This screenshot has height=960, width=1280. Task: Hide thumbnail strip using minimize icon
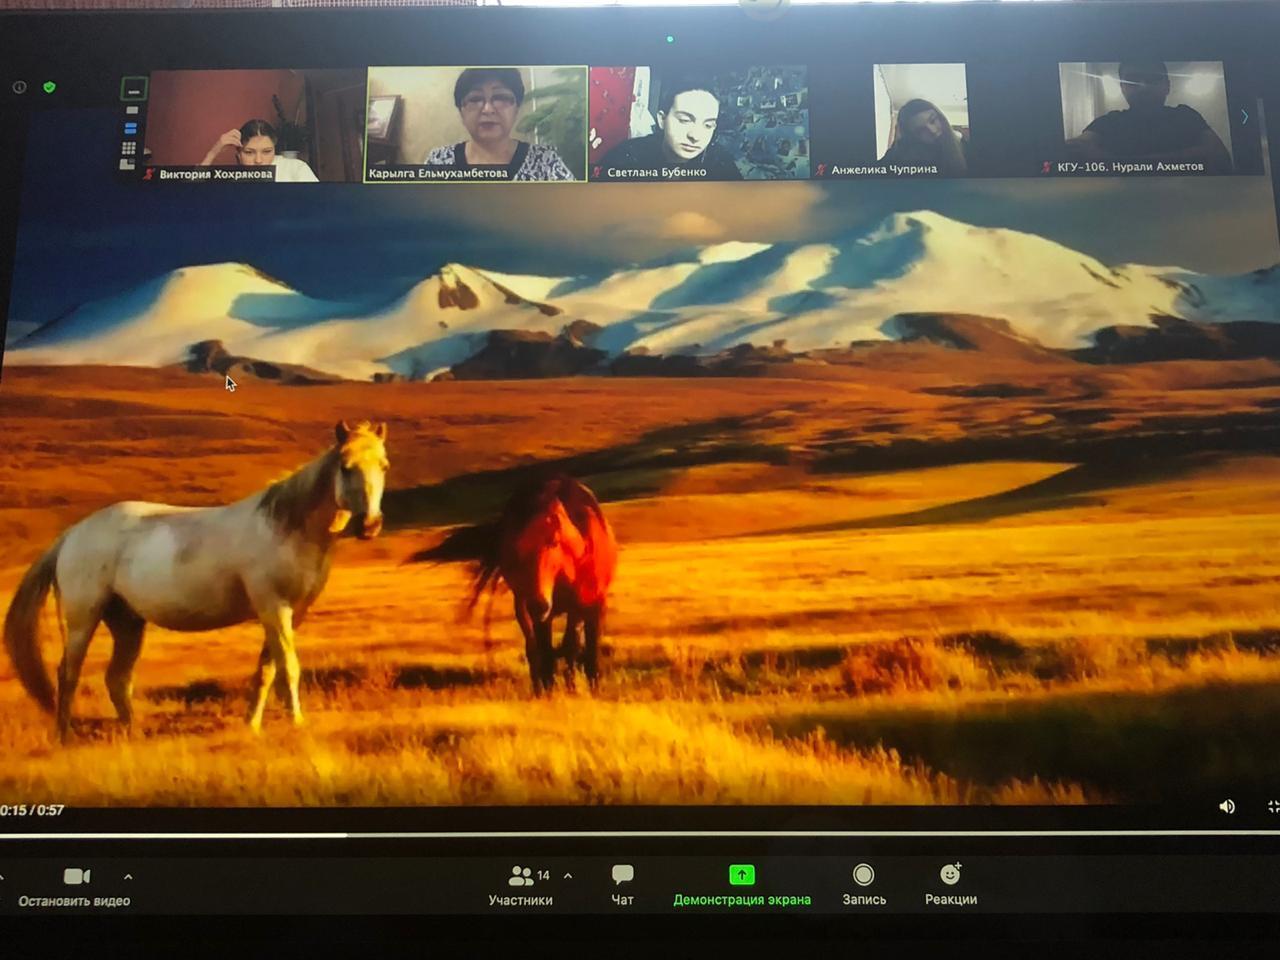(133, 90)
